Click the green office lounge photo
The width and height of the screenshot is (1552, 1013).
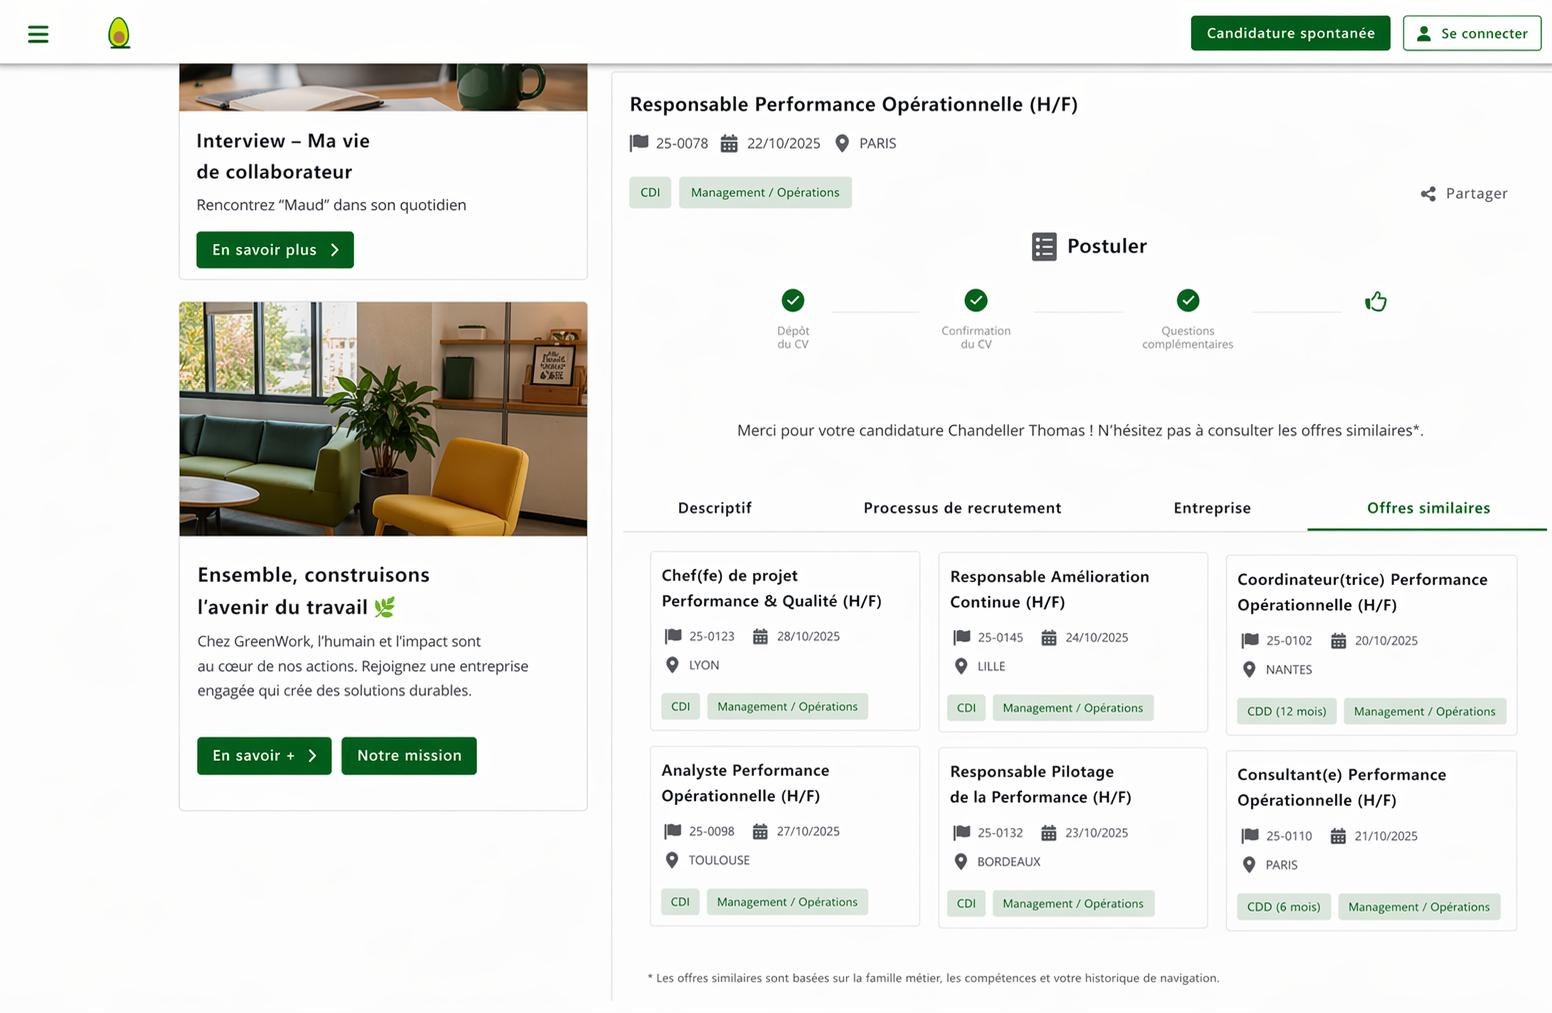pos(383,419)
